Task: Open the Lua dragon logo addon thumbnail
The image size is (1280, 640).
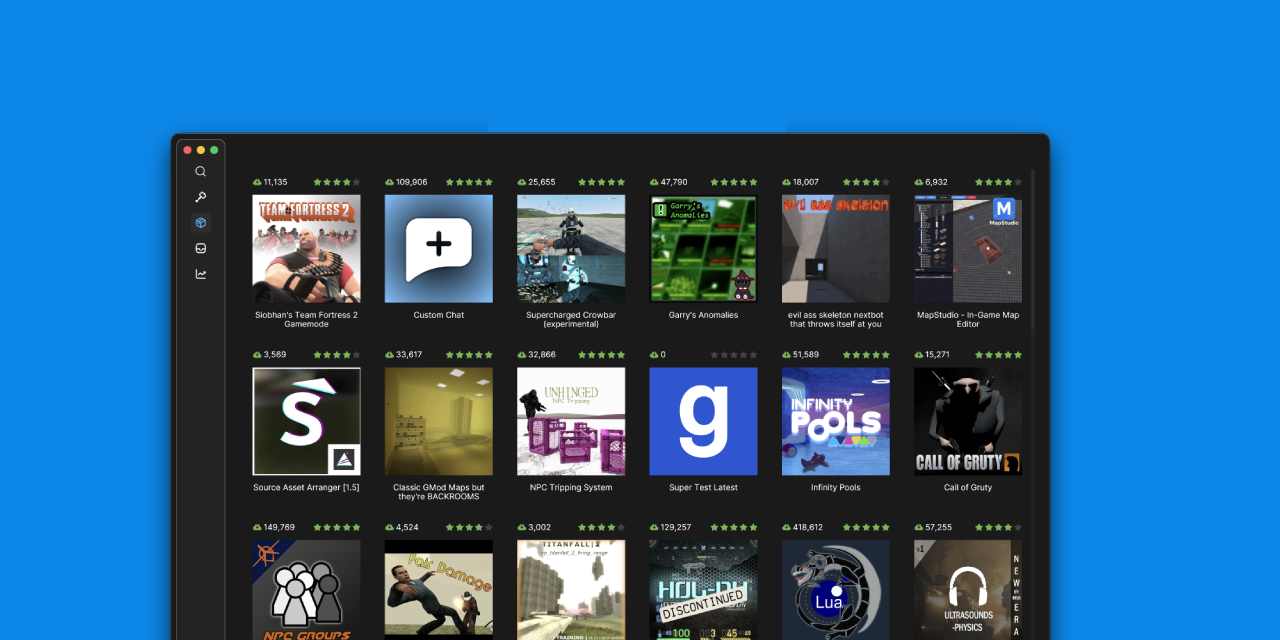Action: point(836,590)
